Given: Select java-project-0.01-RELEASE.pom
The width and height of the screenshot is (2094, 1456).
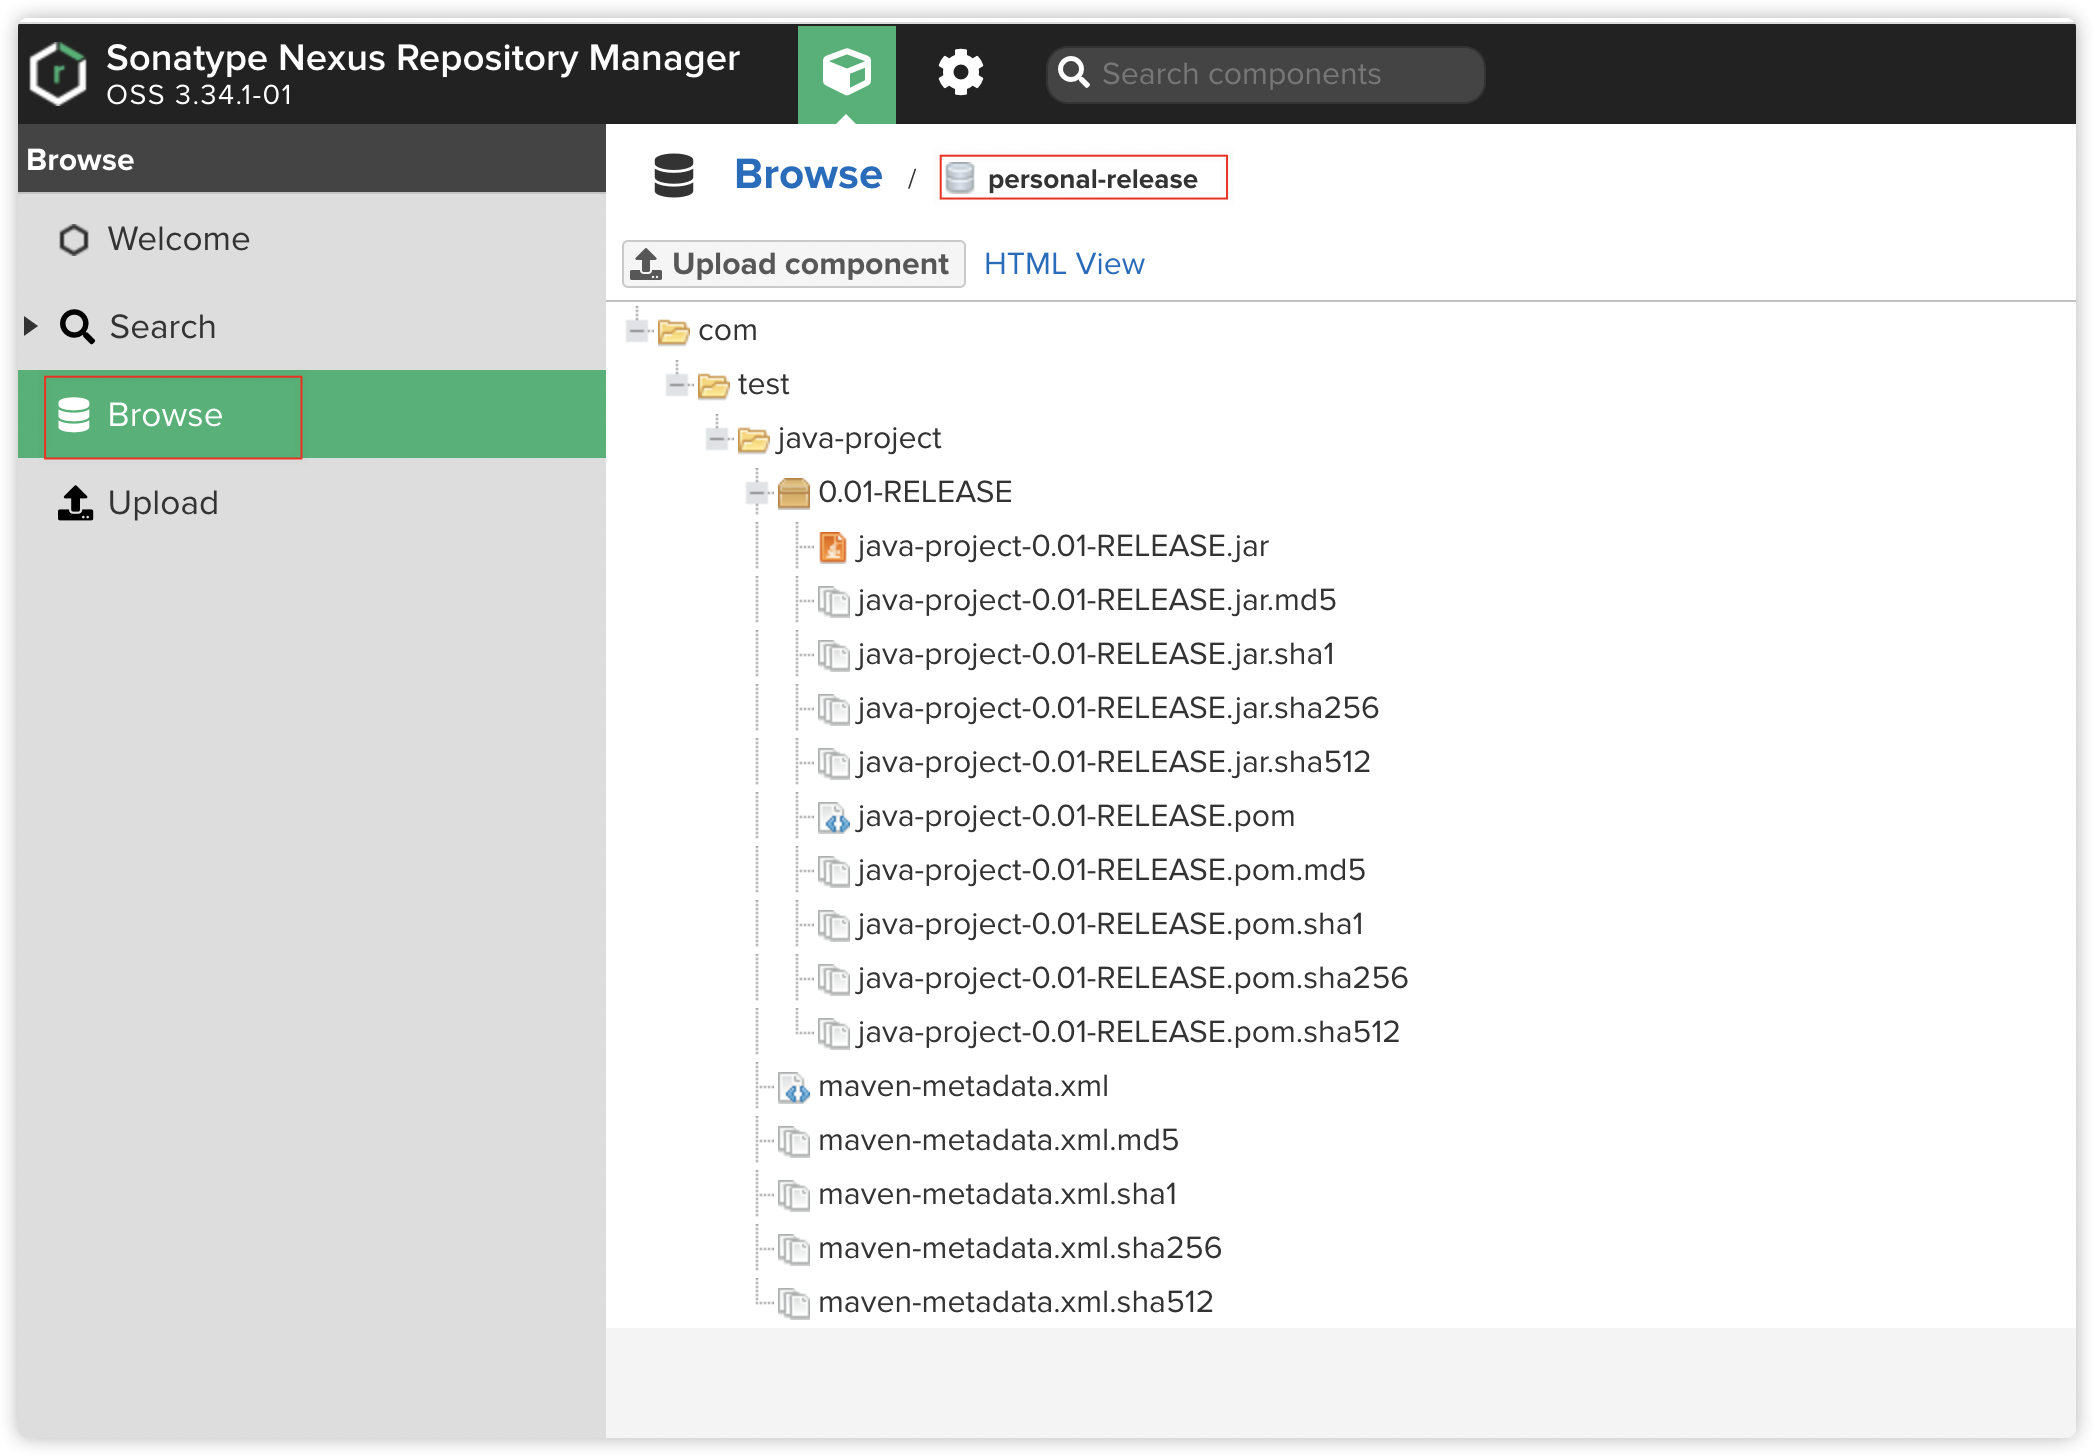Looking at the screenshot, I should click(x=1075, y=816).
